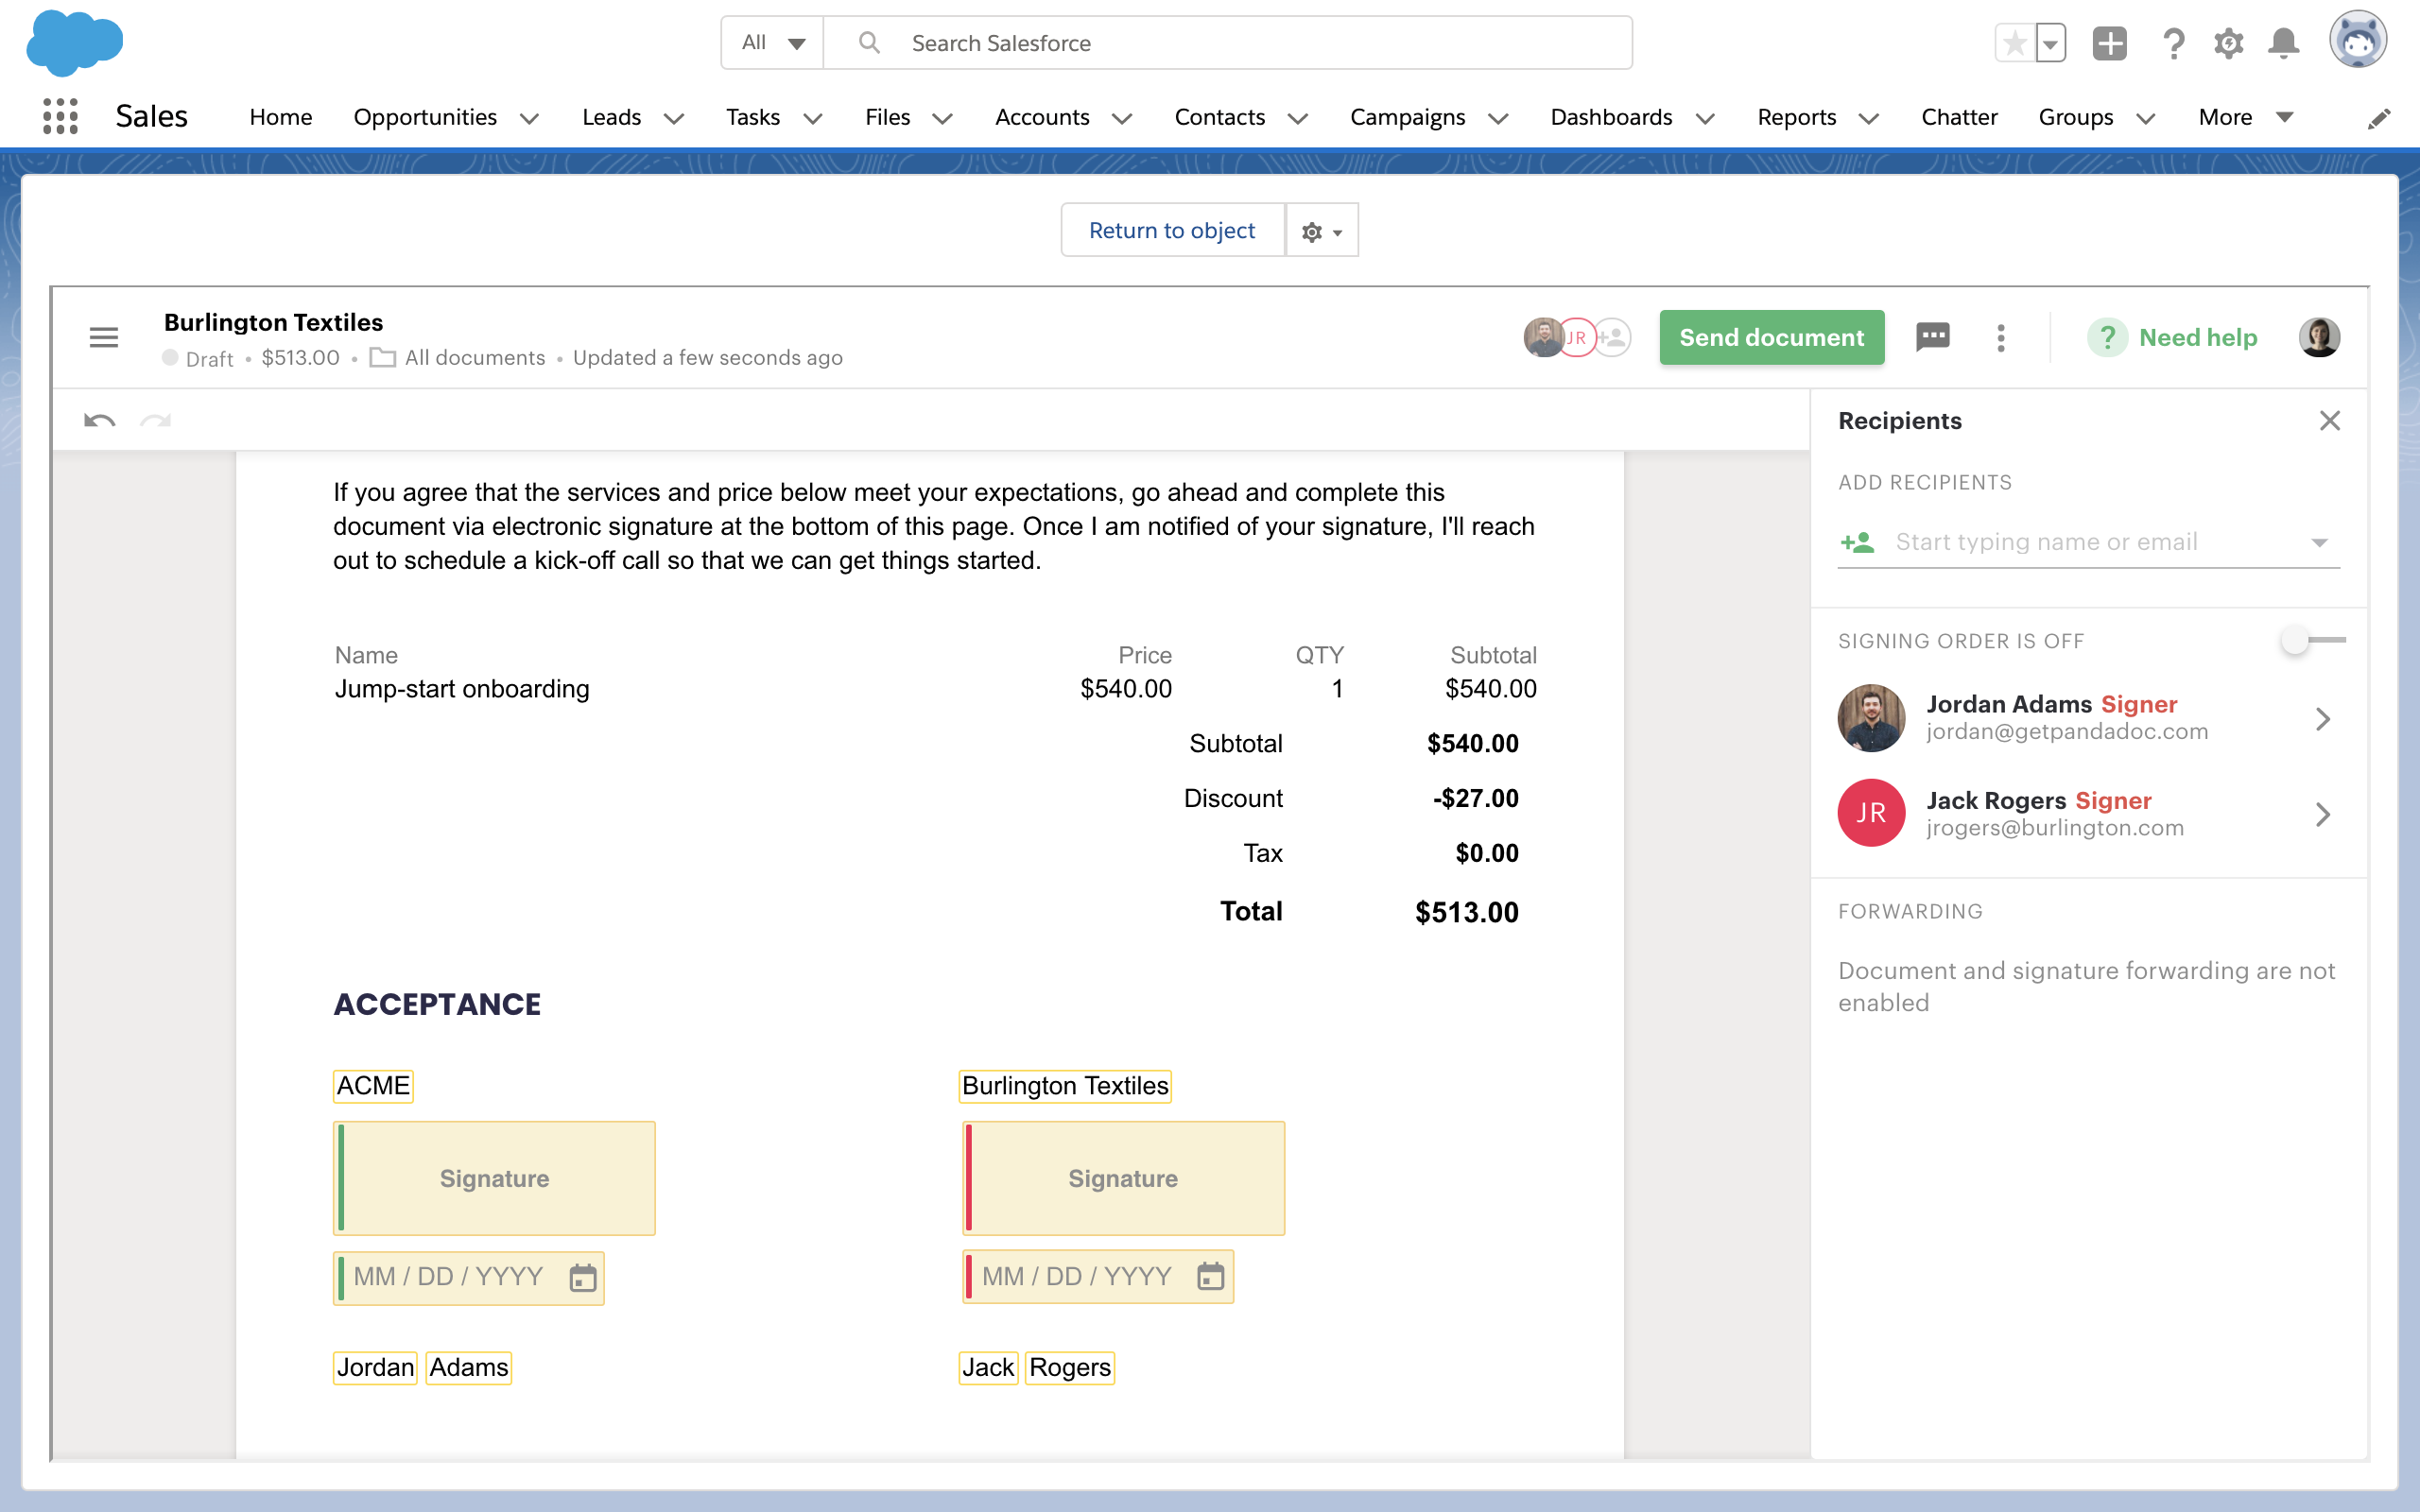Open the Dashboards tab
2420x1512 pixels.
(x=1611, y=117)
